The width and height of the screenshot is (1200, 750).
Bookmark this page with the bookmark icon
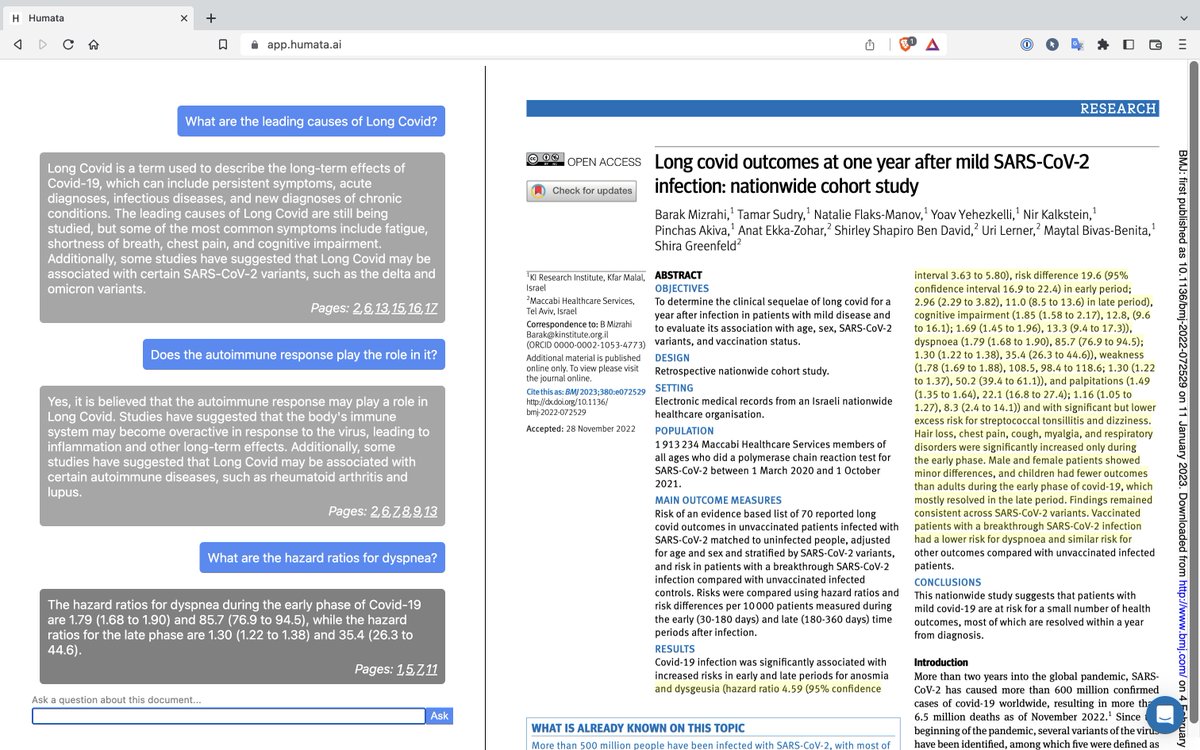(224, 45)
